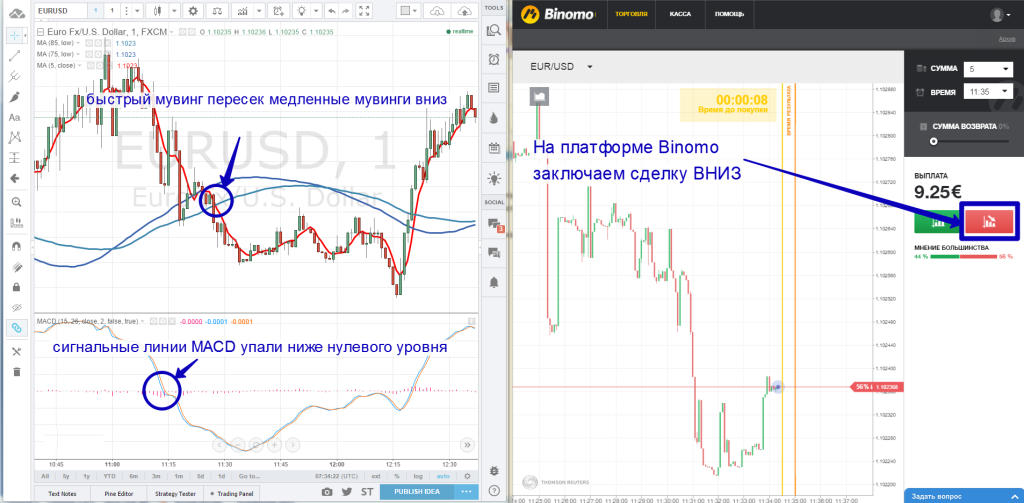The height and width of the screenshot is (503, 1024).
Task: Select the brush drawing tool
Action: coord(16,97)
